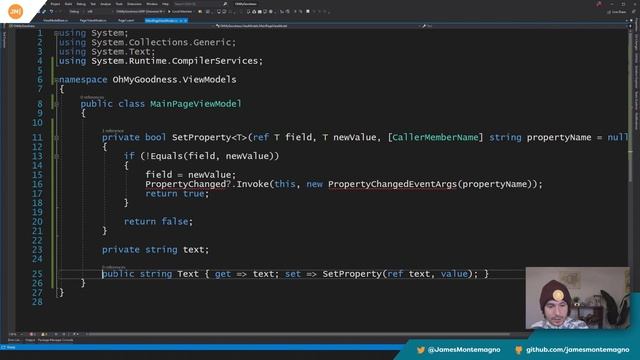Switch to the PageViewModel.cs tab
The image size is (640, 360).
coord(93,20)
